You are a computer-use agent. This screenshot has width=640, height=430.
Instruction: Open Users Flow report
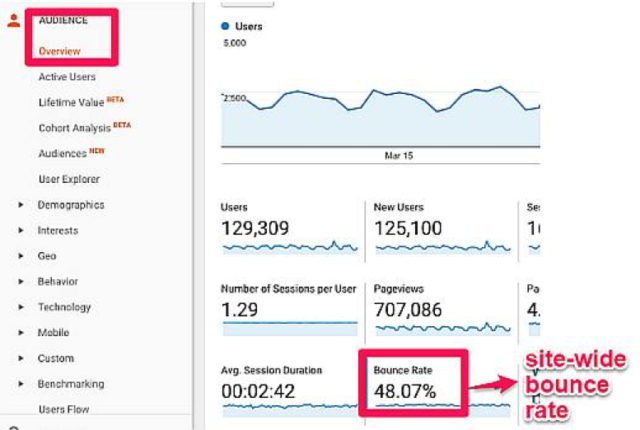65,409
